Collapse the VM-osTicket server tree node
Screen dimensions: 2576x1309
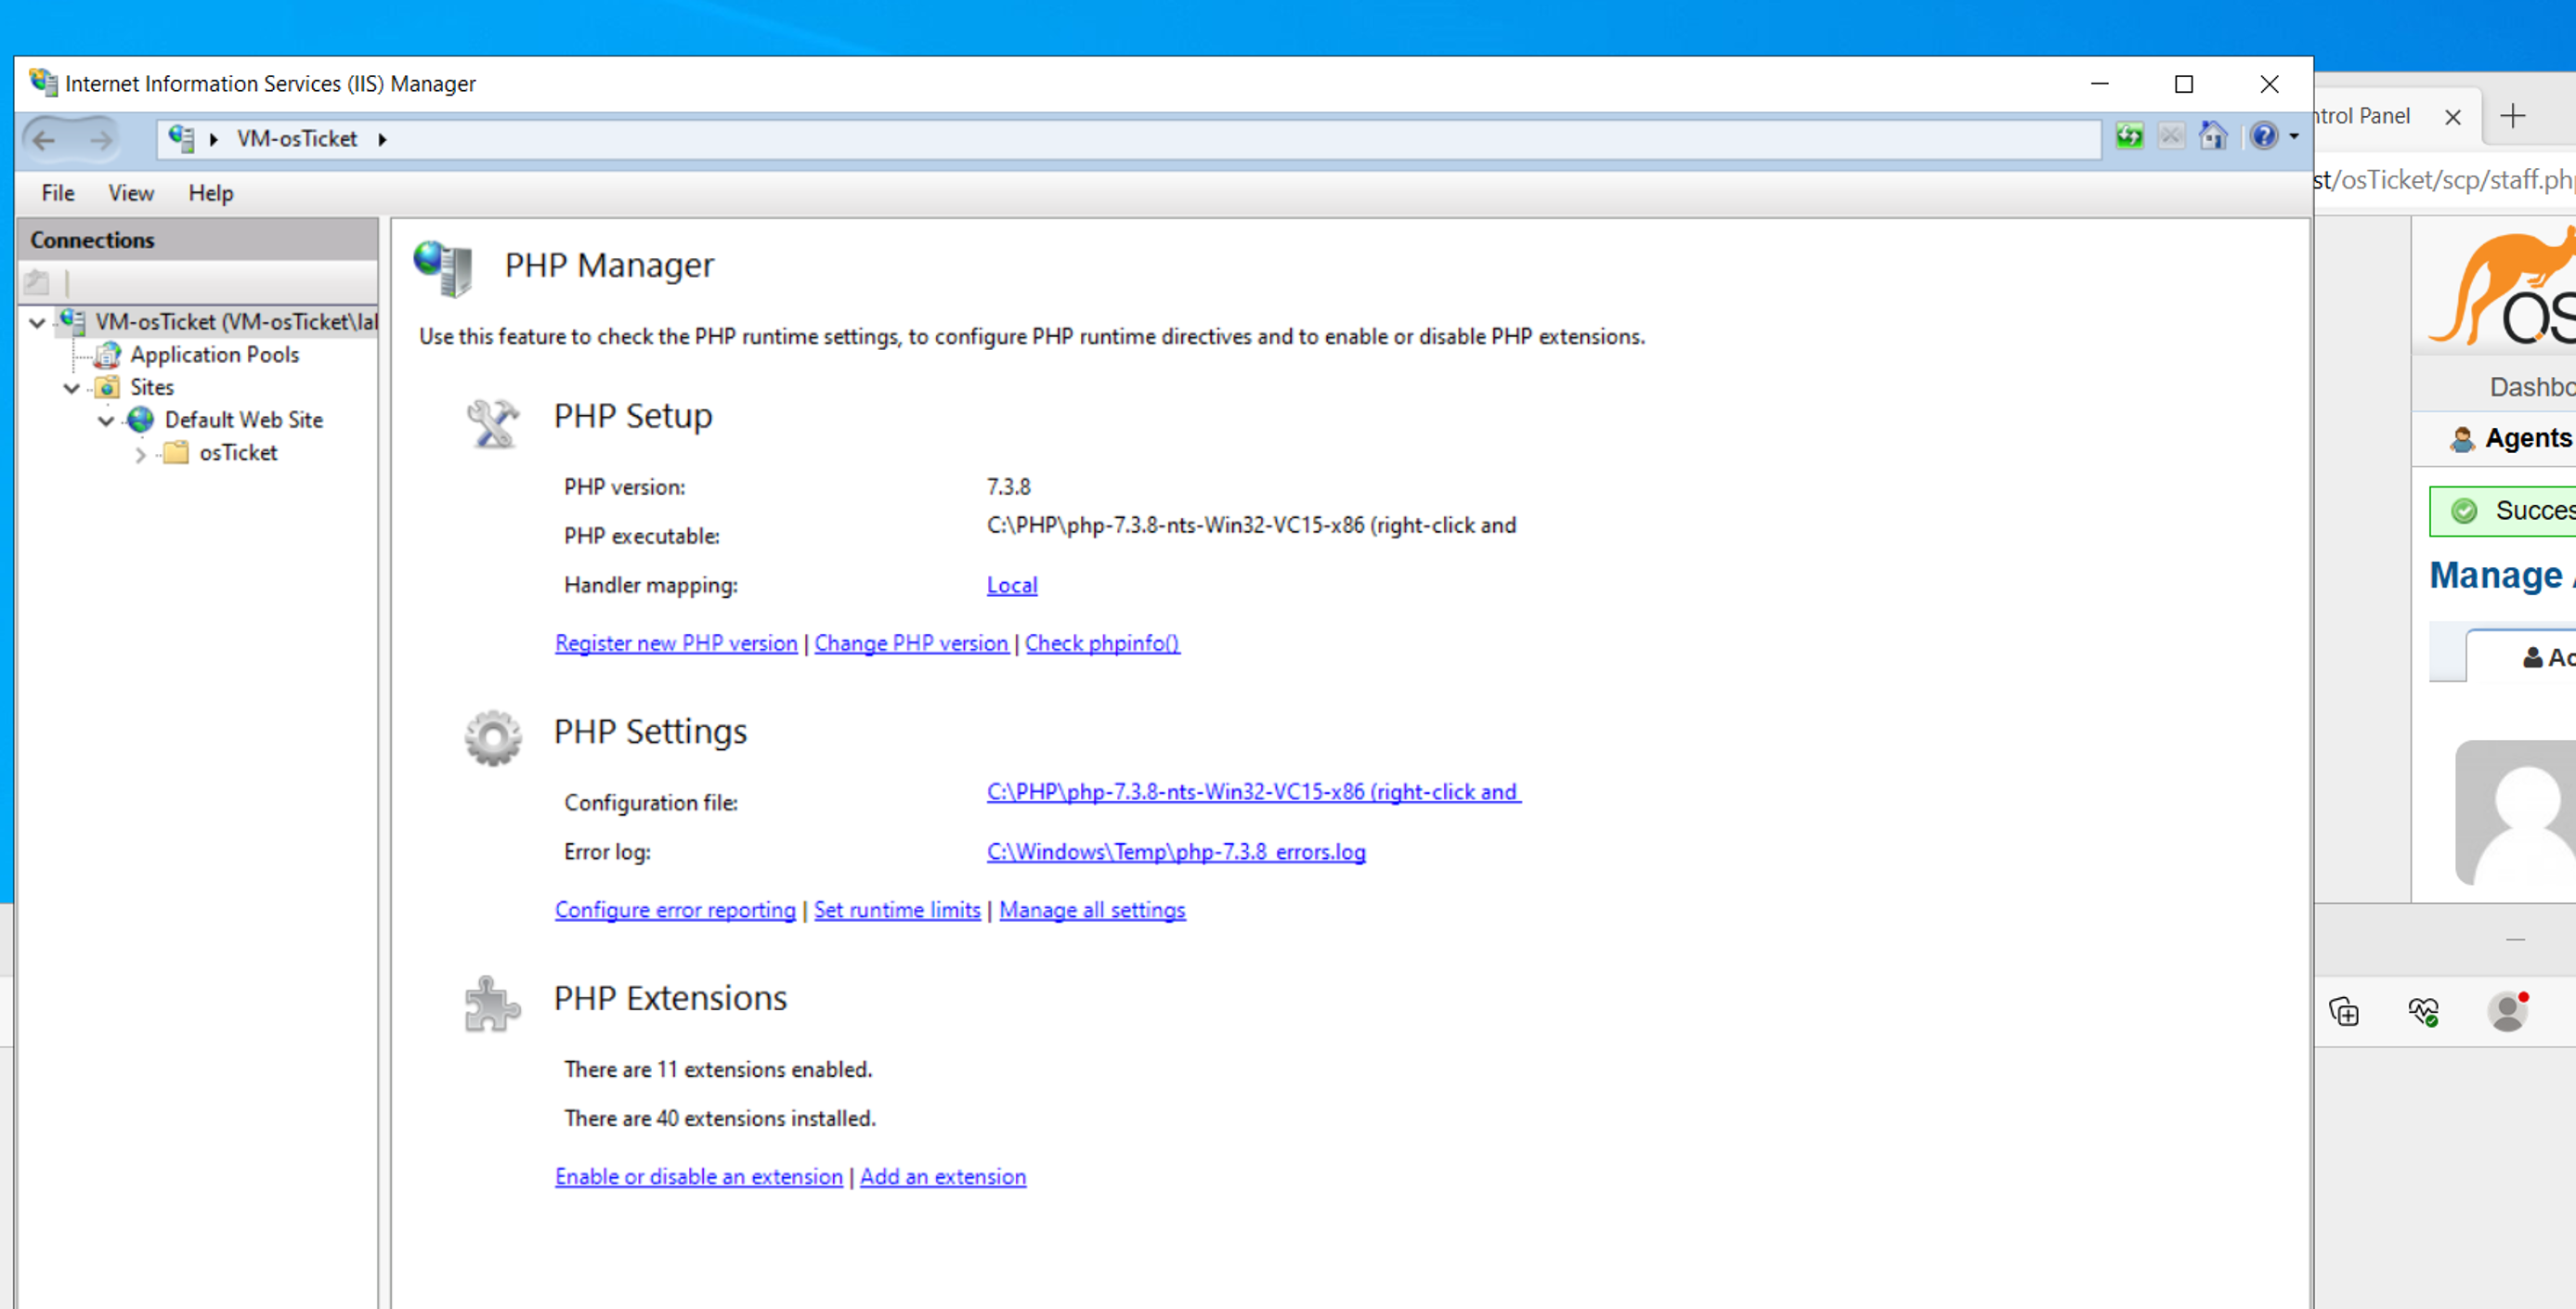(36, 322)
